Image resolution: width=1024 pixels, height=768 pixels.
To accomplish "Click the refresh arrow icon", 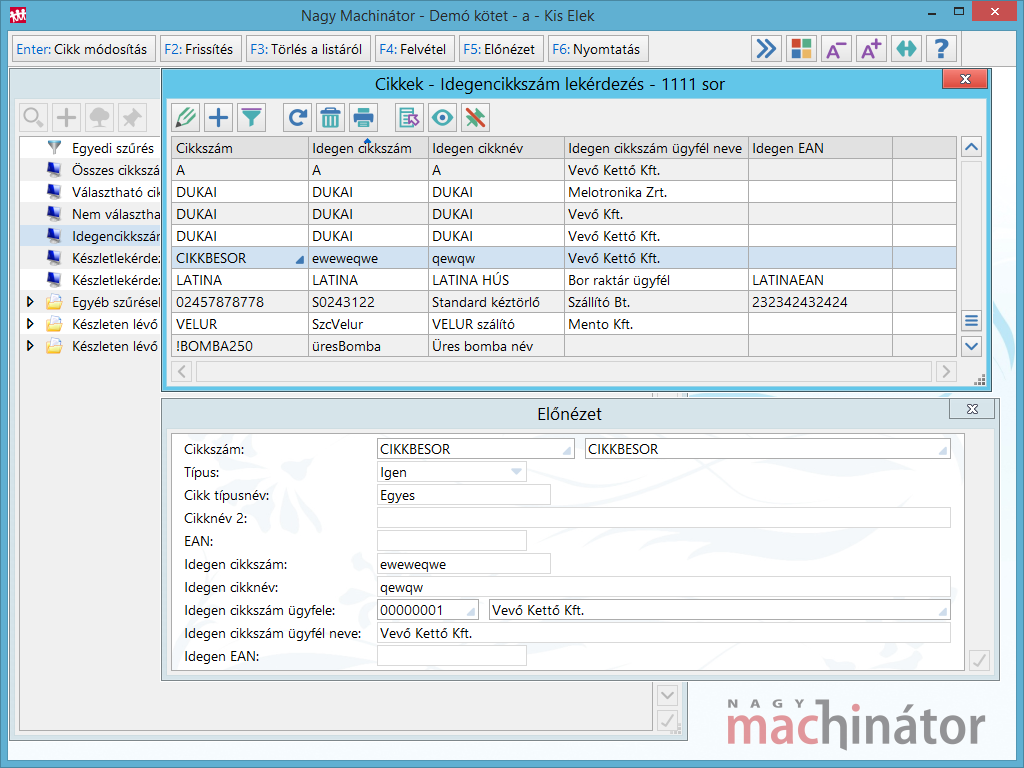I will (x=297, y=118).
